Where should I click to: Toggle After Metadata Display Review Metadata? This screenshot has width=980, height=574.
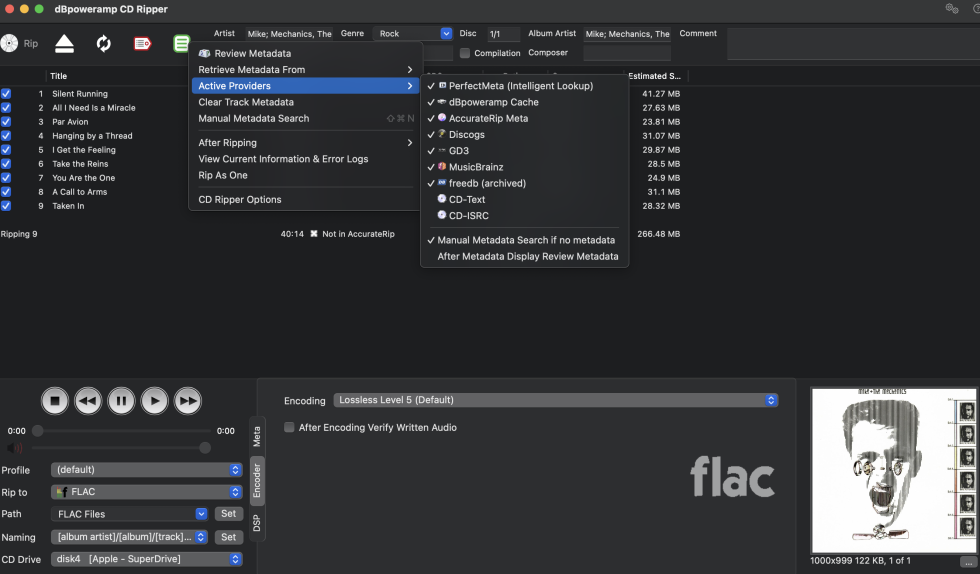pos(524,256)
